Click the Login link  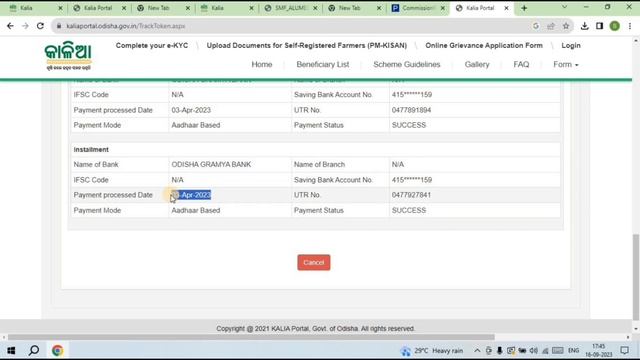[x=571, y=45]
